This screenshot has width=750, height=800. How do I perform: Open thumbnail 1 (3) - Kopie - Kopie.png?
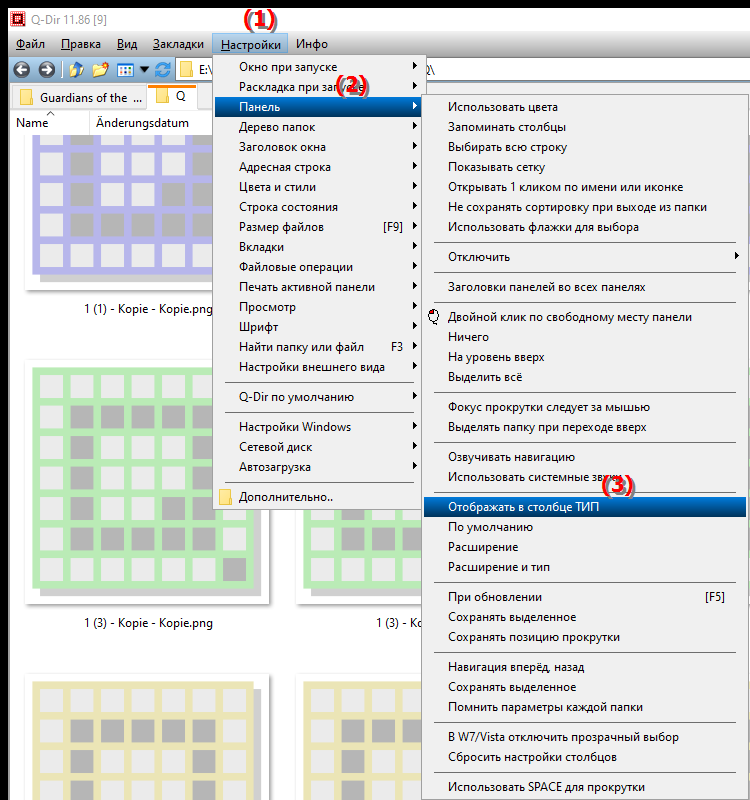[148, 490]
